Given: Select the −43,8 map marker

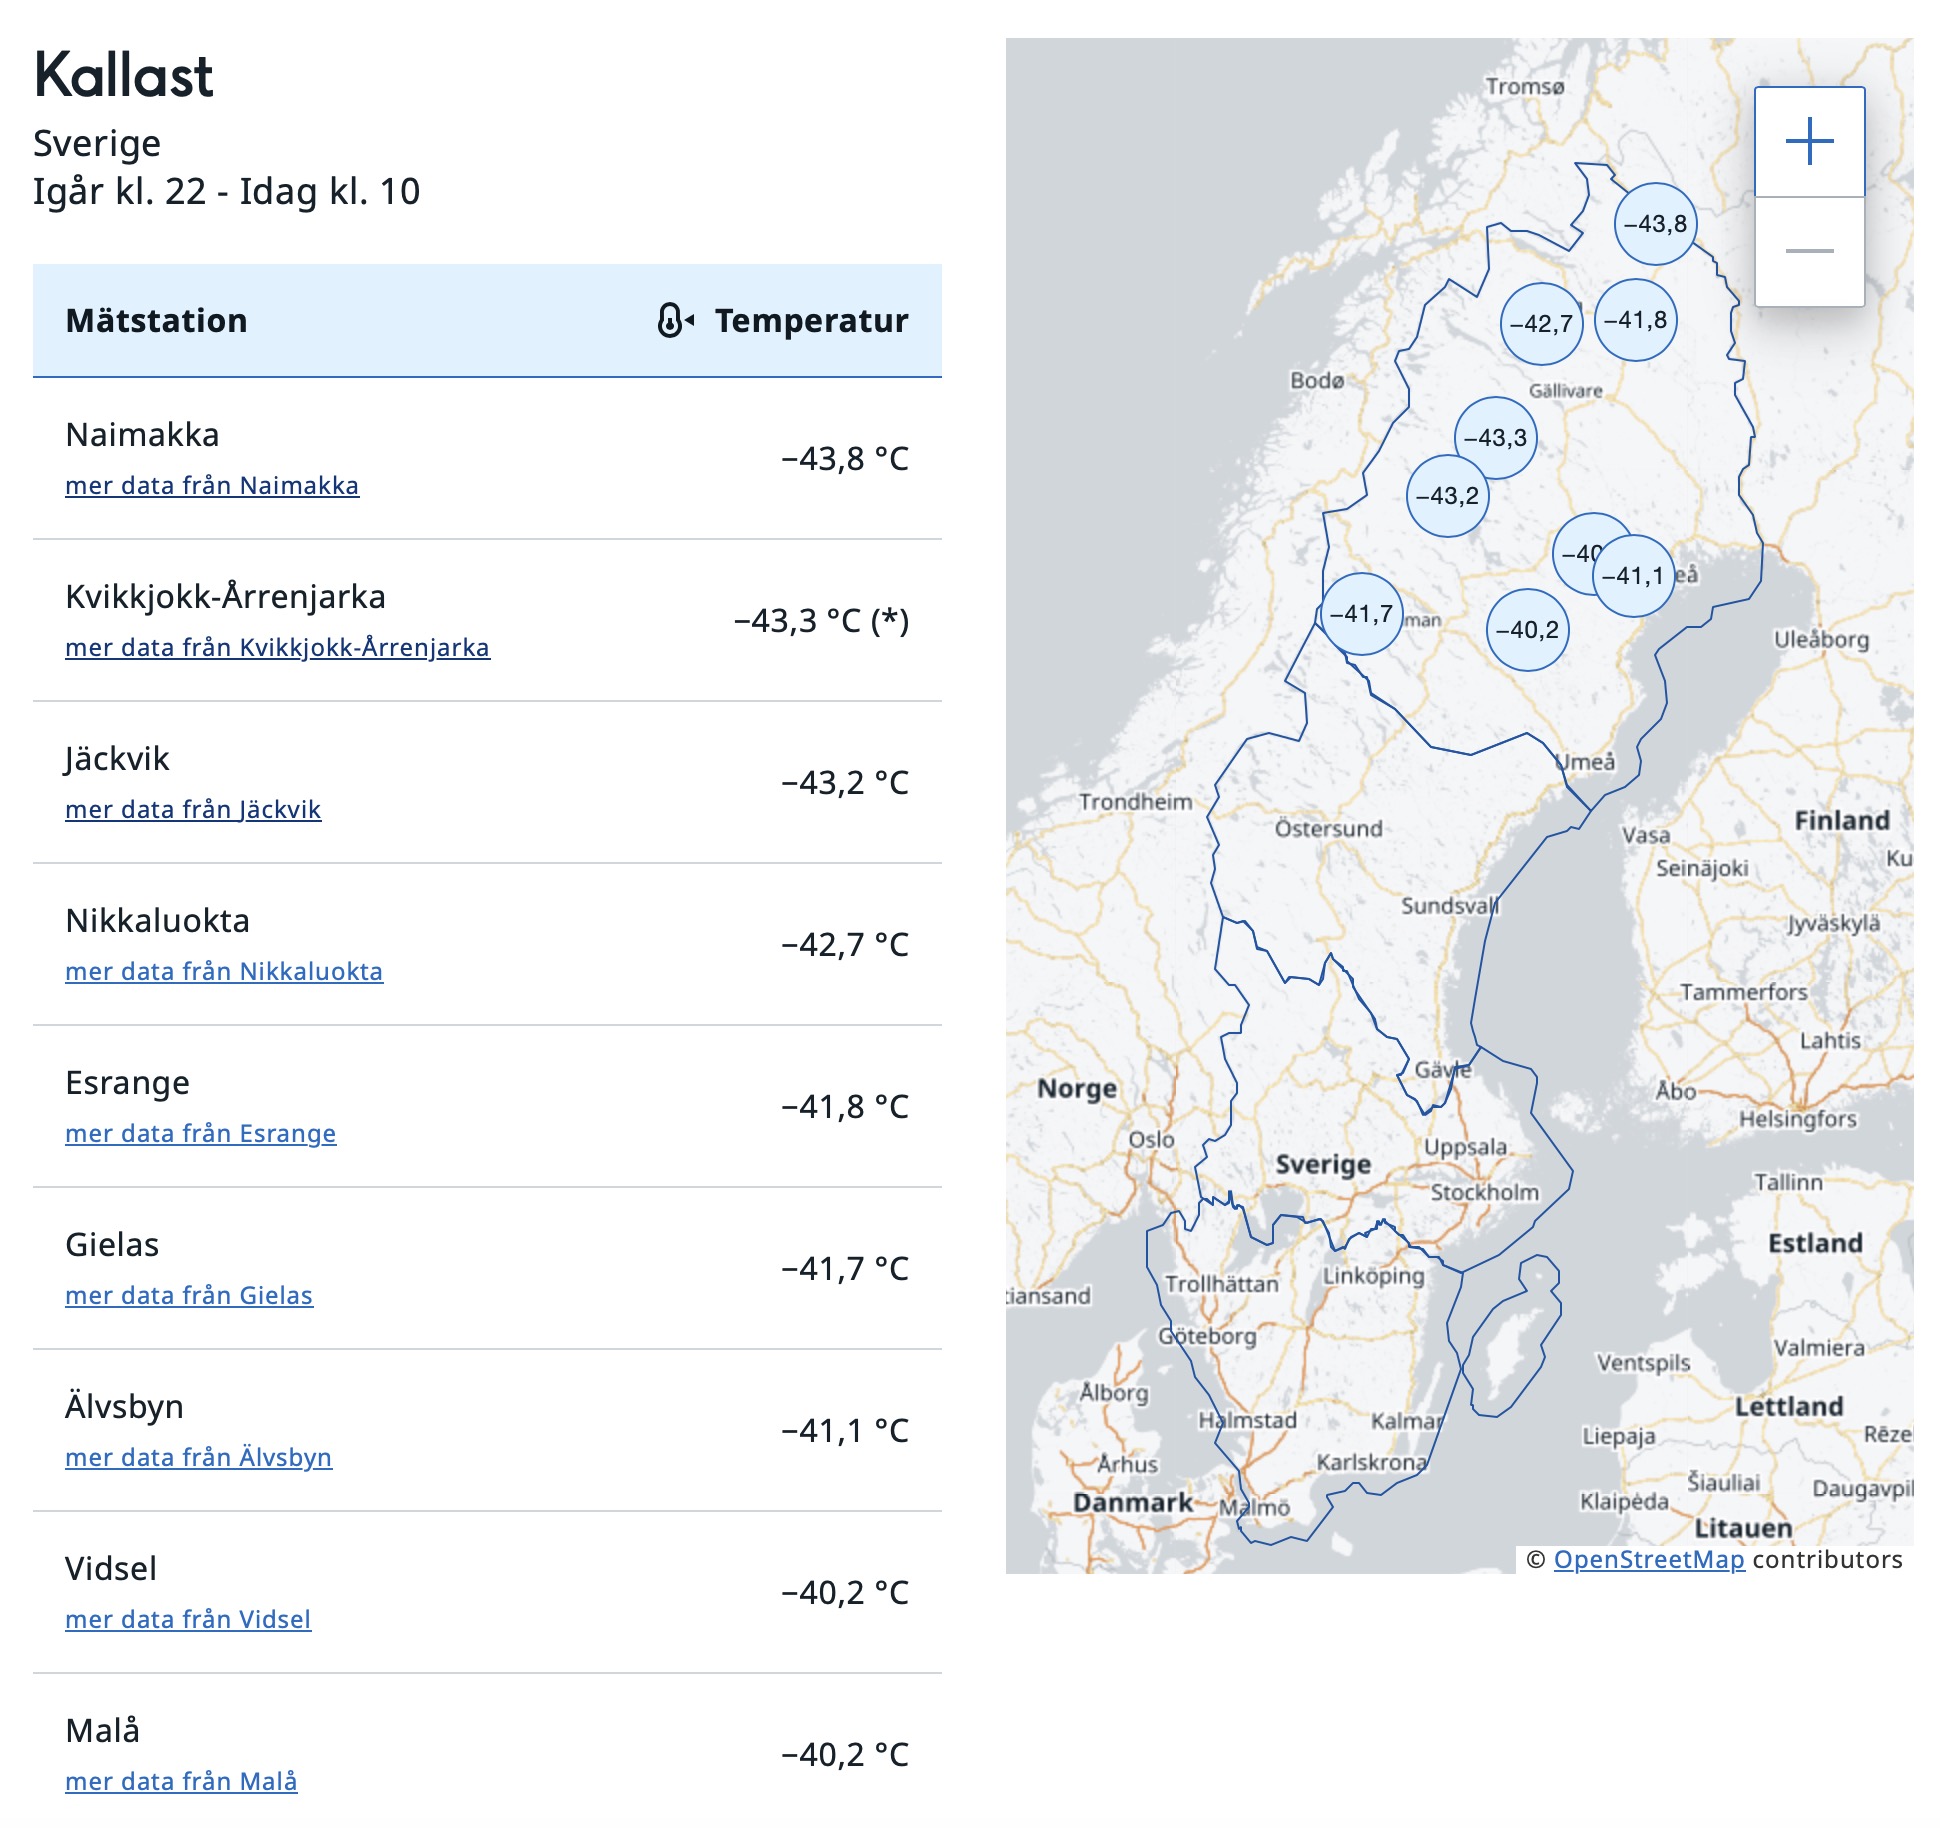Looking at the screenshot, I should [1655, 224].
